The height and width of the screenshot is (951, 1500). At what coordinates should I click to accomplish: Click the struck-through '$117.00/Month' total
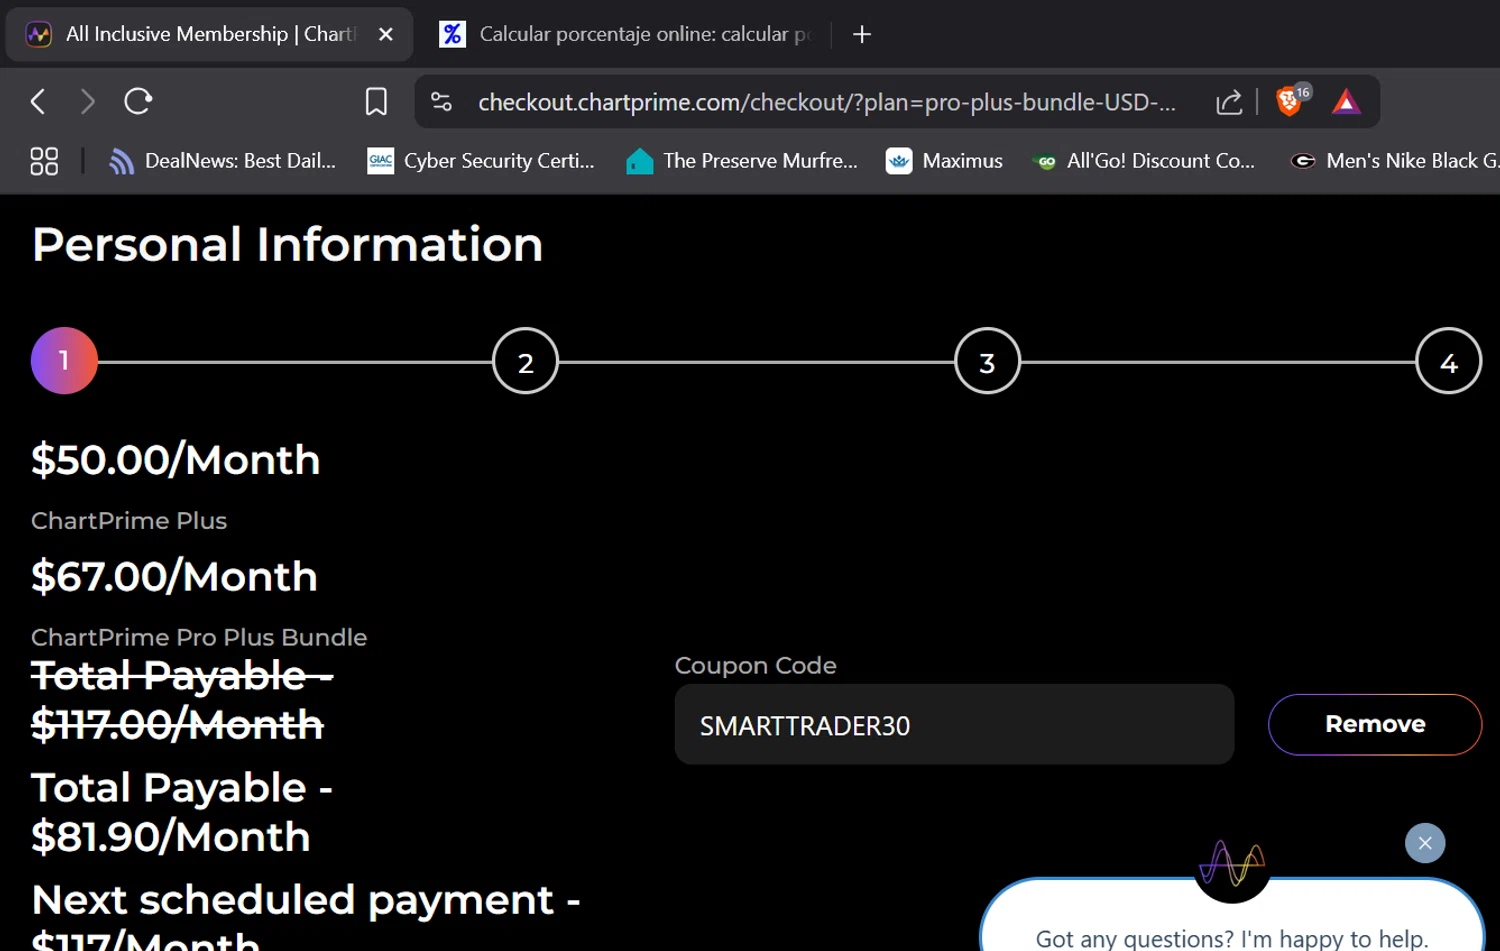[177, 725]
